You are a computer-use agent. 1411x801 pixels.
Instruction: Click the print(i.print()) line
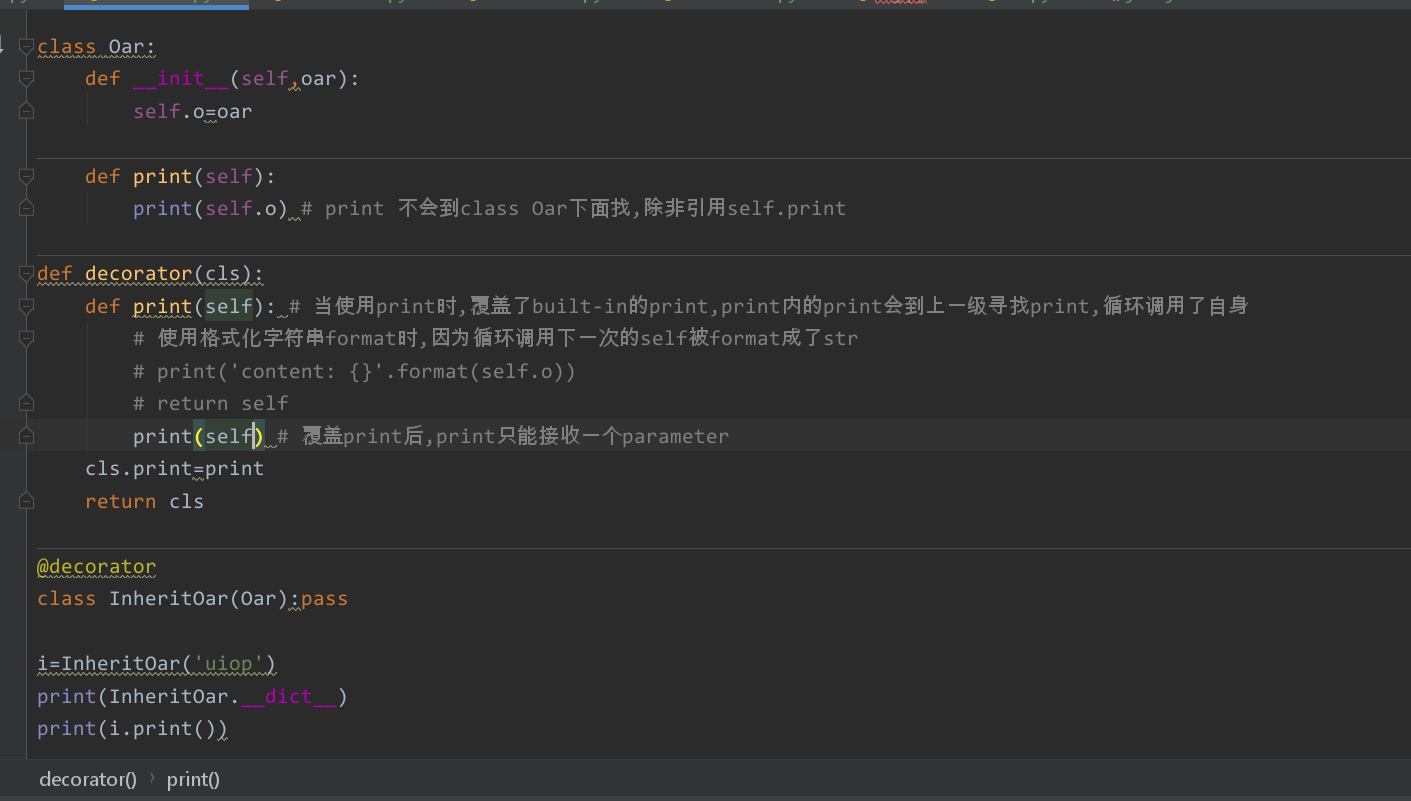132,729
